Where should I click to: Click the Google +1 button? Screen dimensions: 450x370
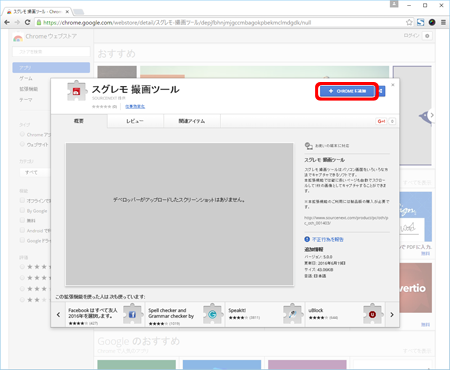point(382,121)
